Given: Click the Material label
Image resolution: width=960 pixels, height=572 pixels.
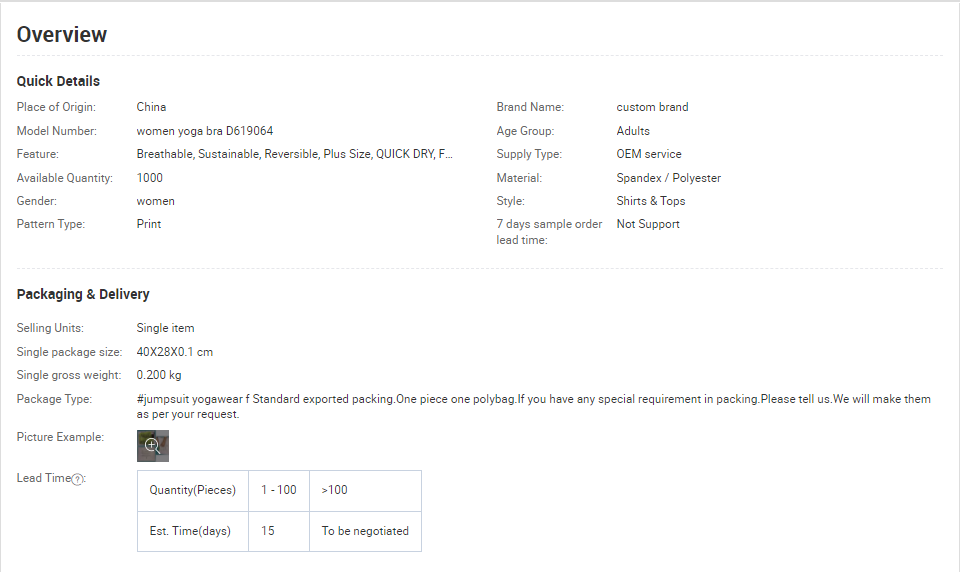Looking at the screenshot, I should pyautogui.click(x=519, y=178).
